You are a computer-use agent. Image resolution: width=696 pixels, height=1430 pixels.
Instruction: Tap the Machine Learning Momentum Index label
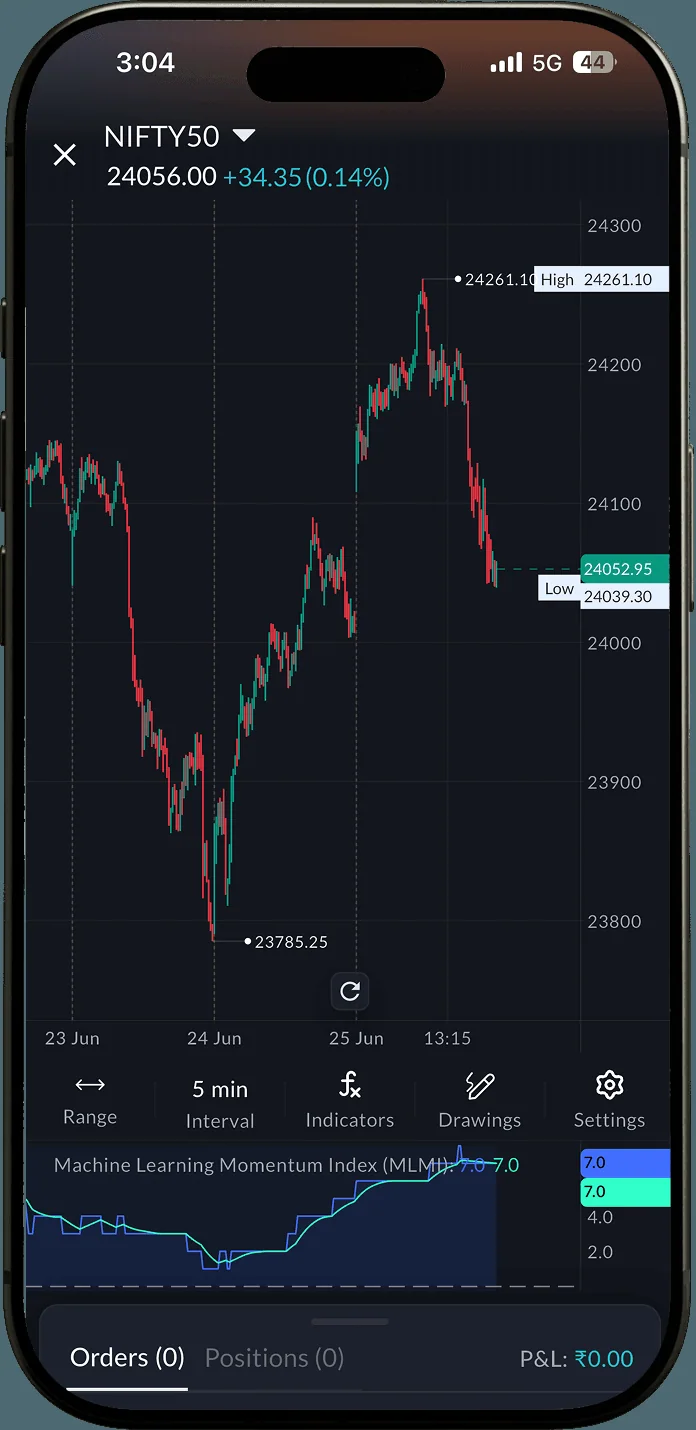click(255, 1165)
